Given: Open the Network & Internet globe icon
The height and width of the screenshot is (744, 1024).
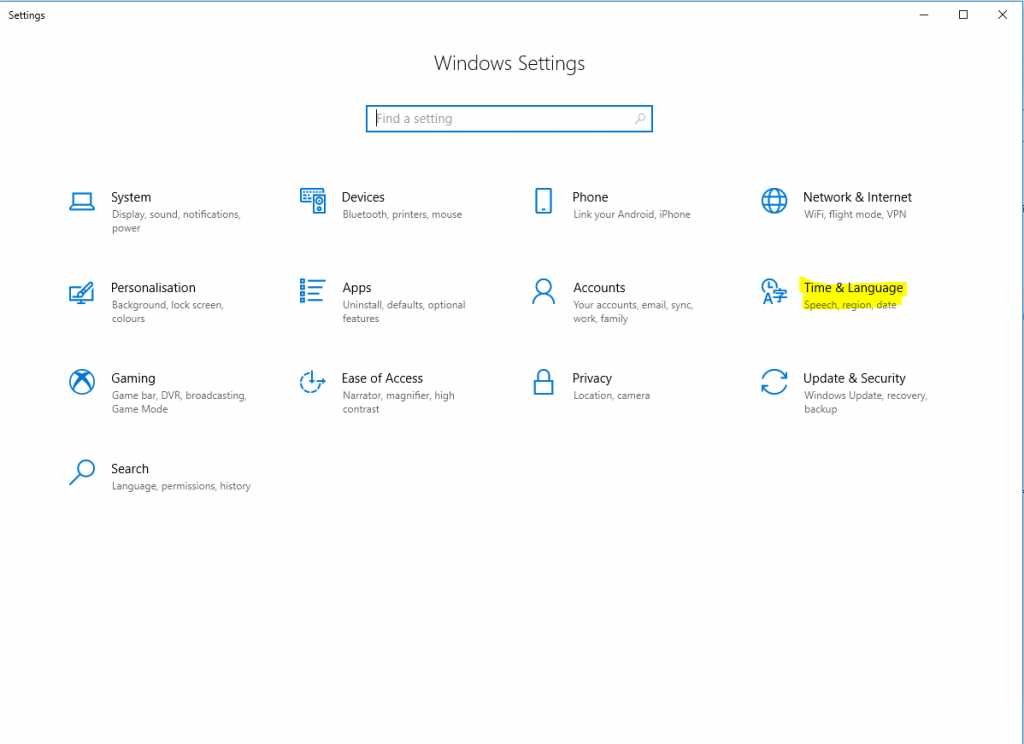Looking at the screenshot, I should tap(774, 201).
